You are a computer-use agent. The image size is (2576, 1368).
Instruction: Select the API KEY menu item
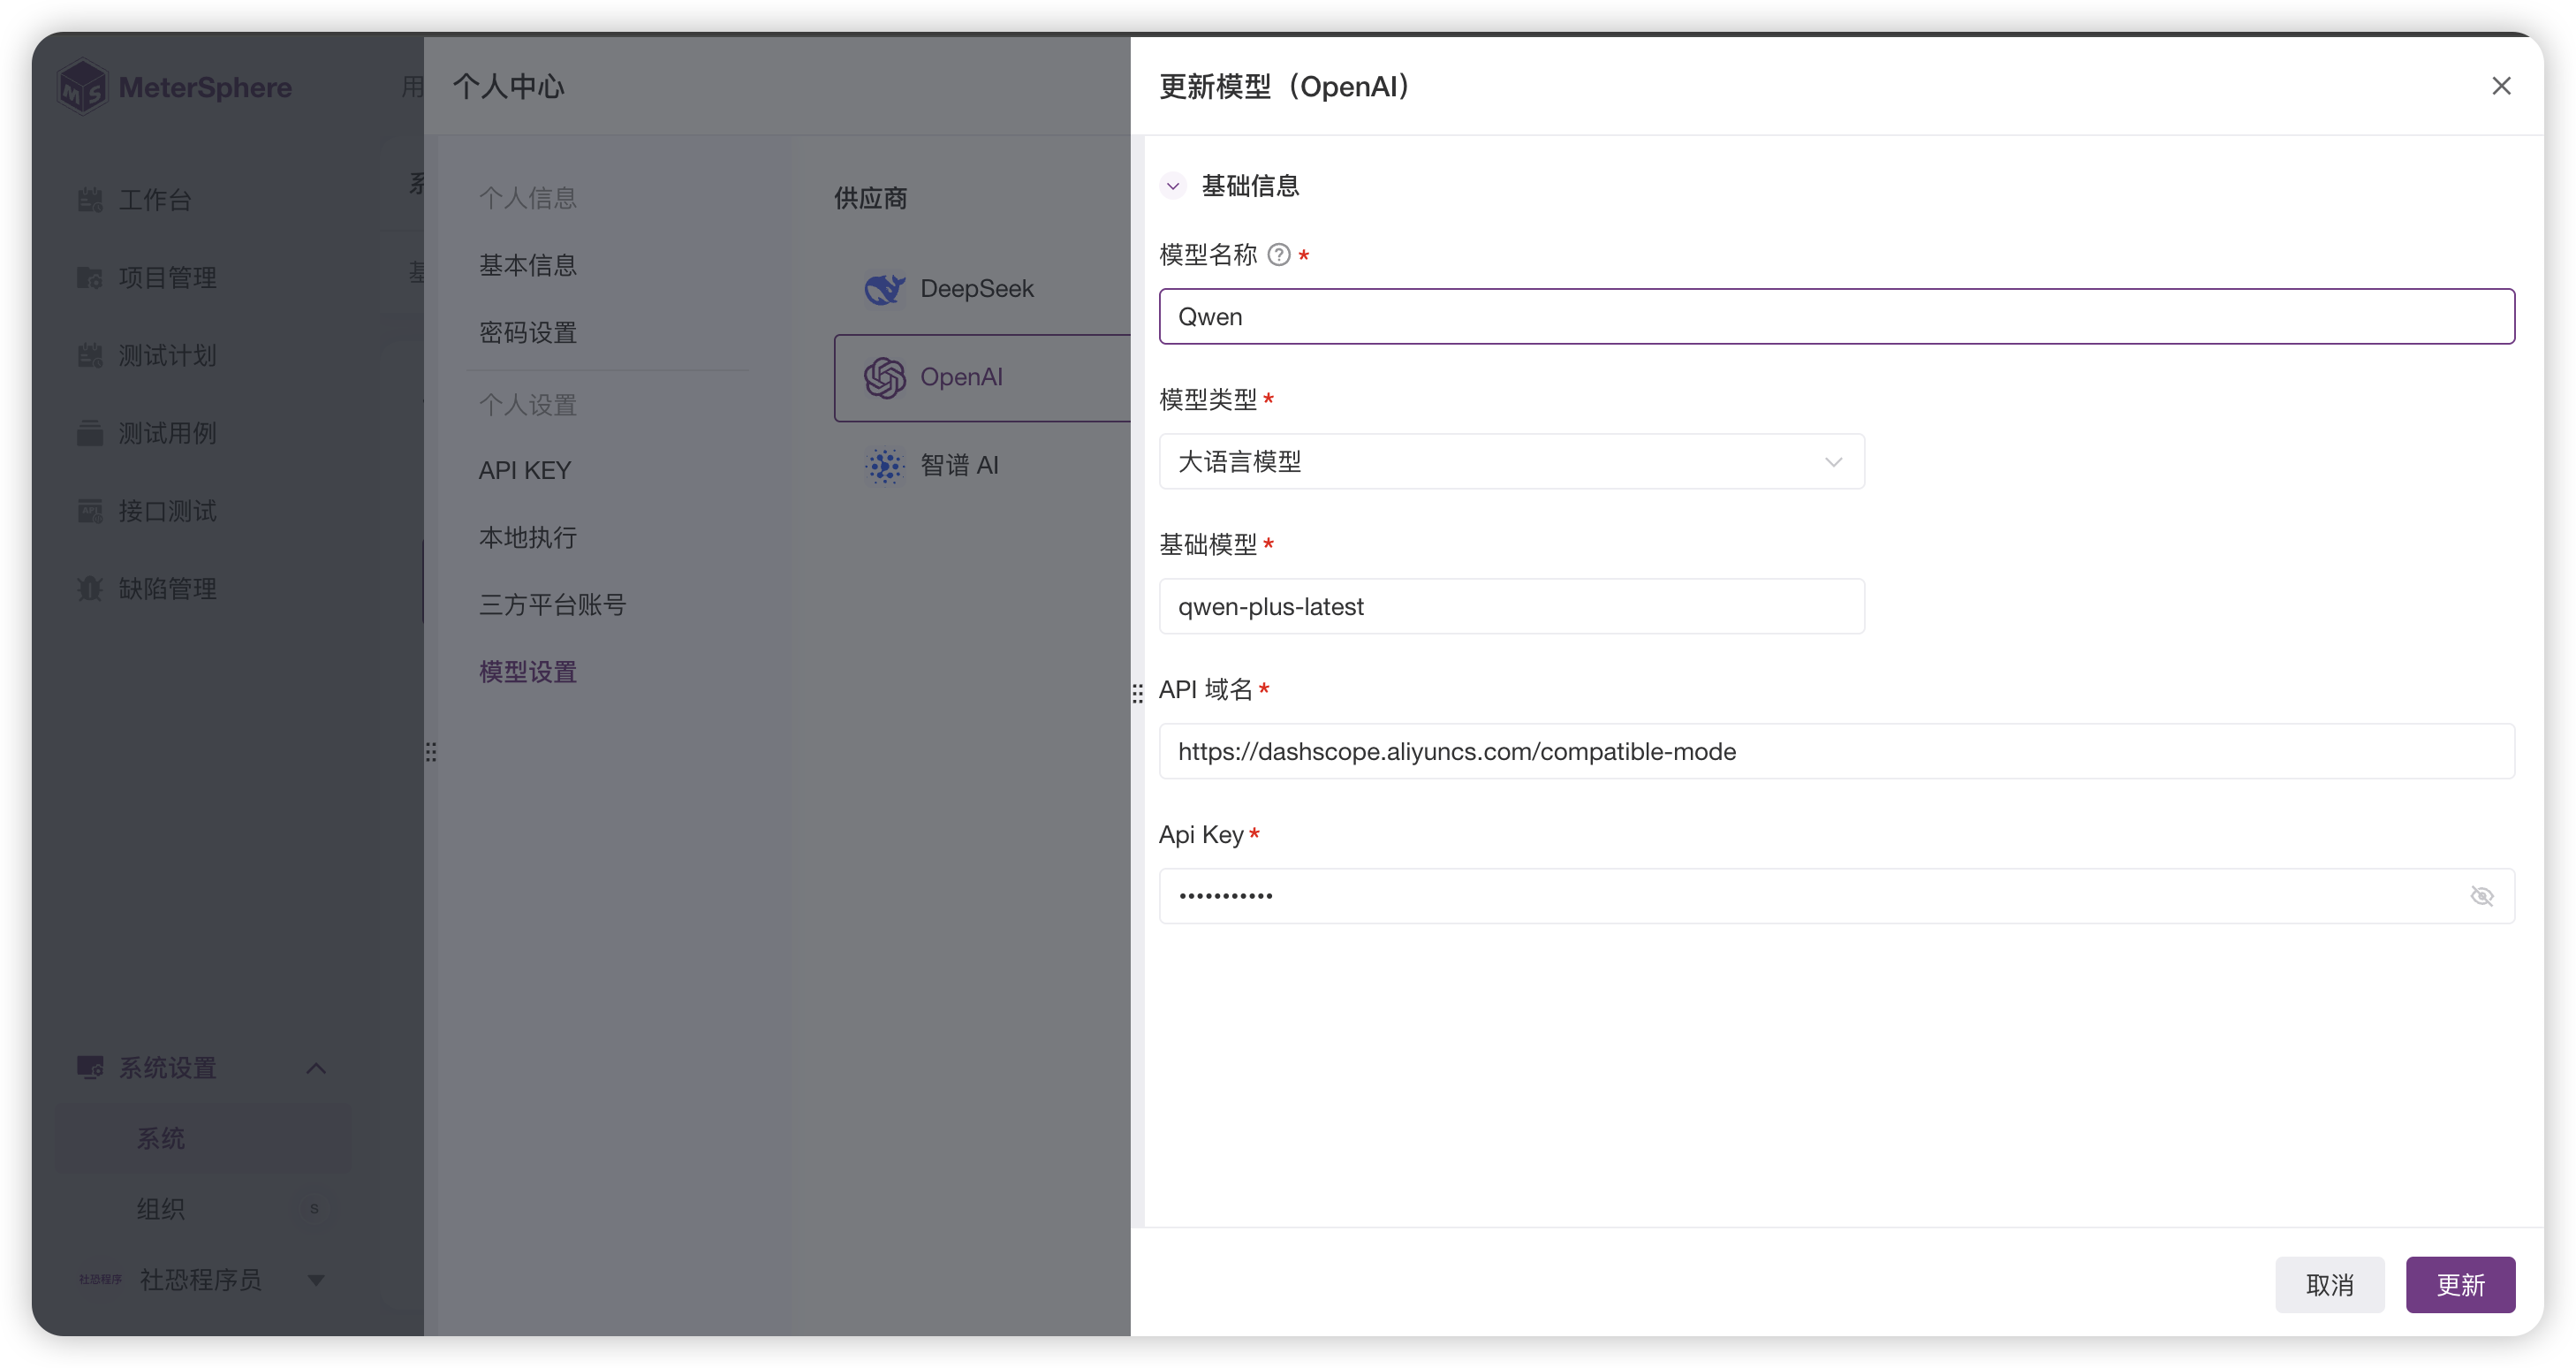click(x=525, y=470)
